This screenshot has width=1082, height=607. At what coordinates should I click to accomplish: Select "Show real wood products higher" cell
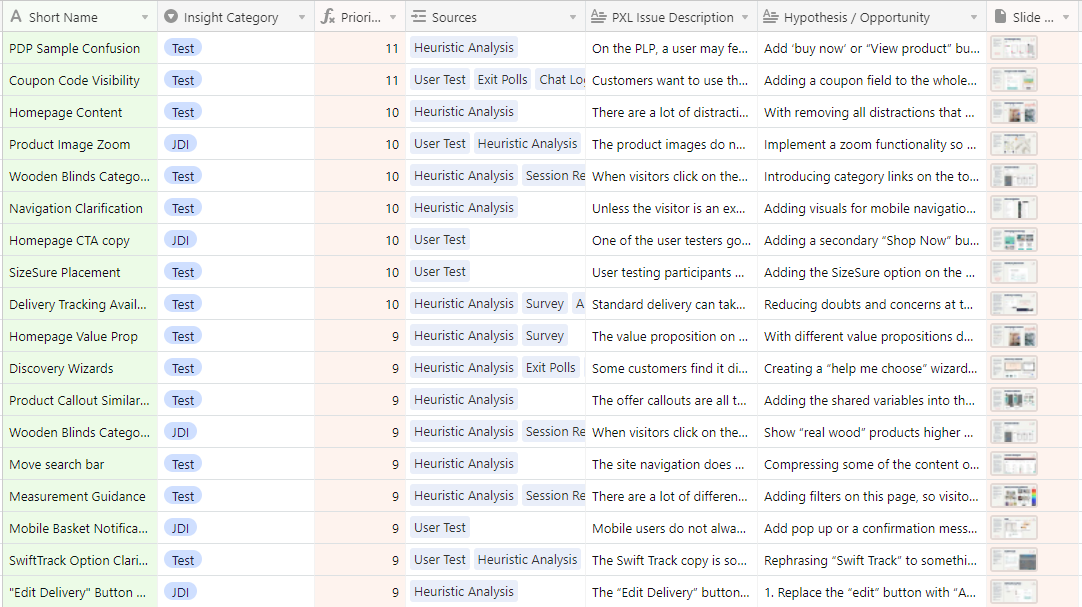click(872, 432)
